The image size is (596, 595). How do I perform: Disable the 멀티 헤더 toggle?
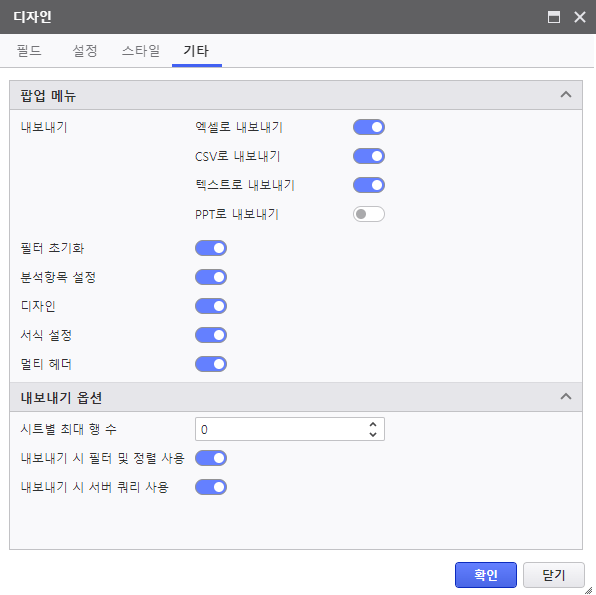tap(211, 364)
